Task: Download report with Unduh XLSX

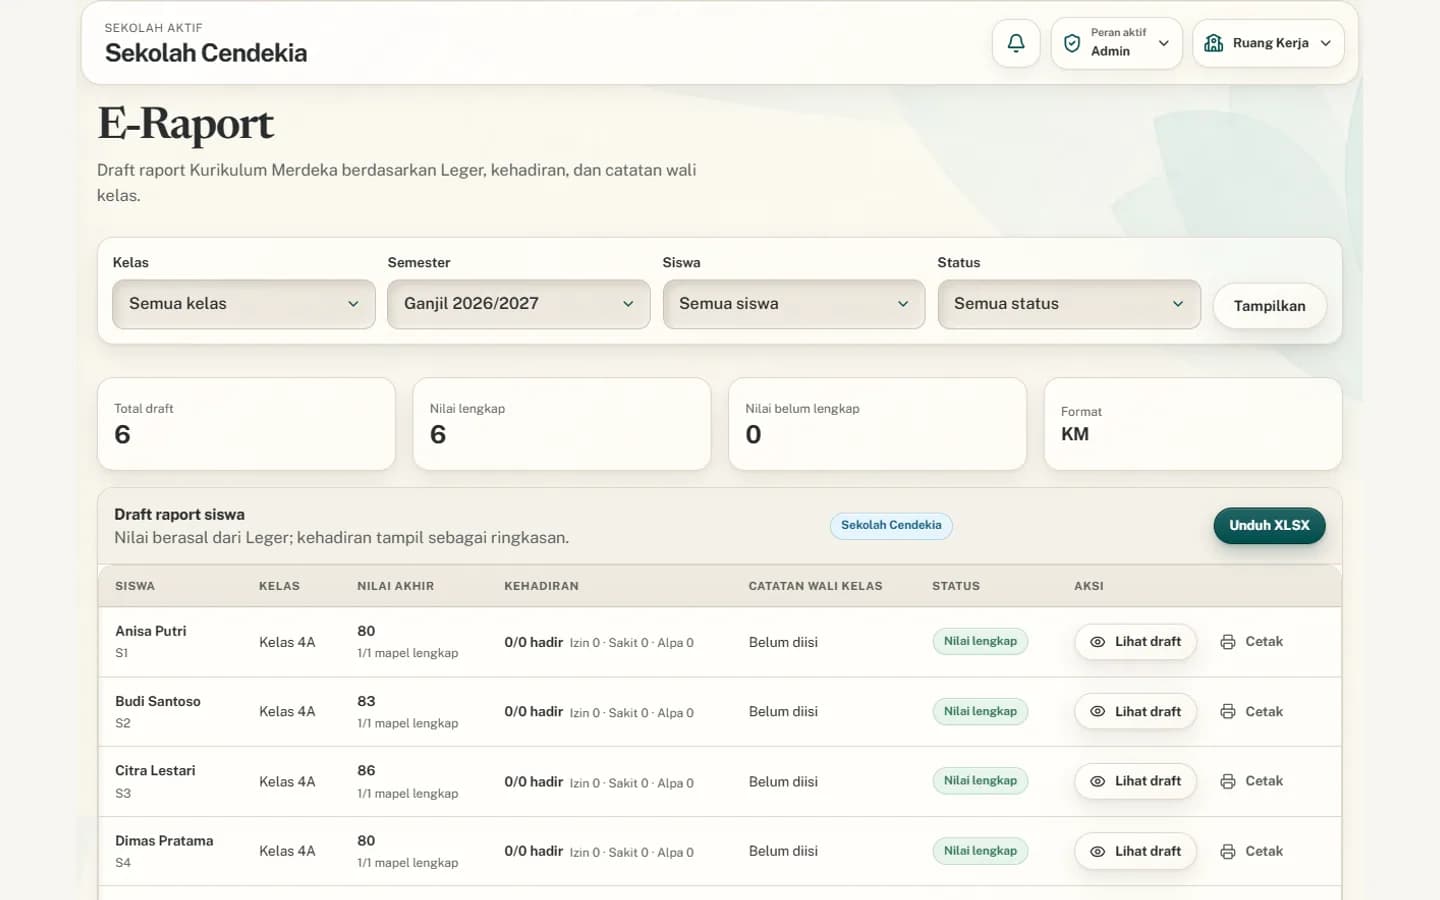Action: coord(1270,525)
